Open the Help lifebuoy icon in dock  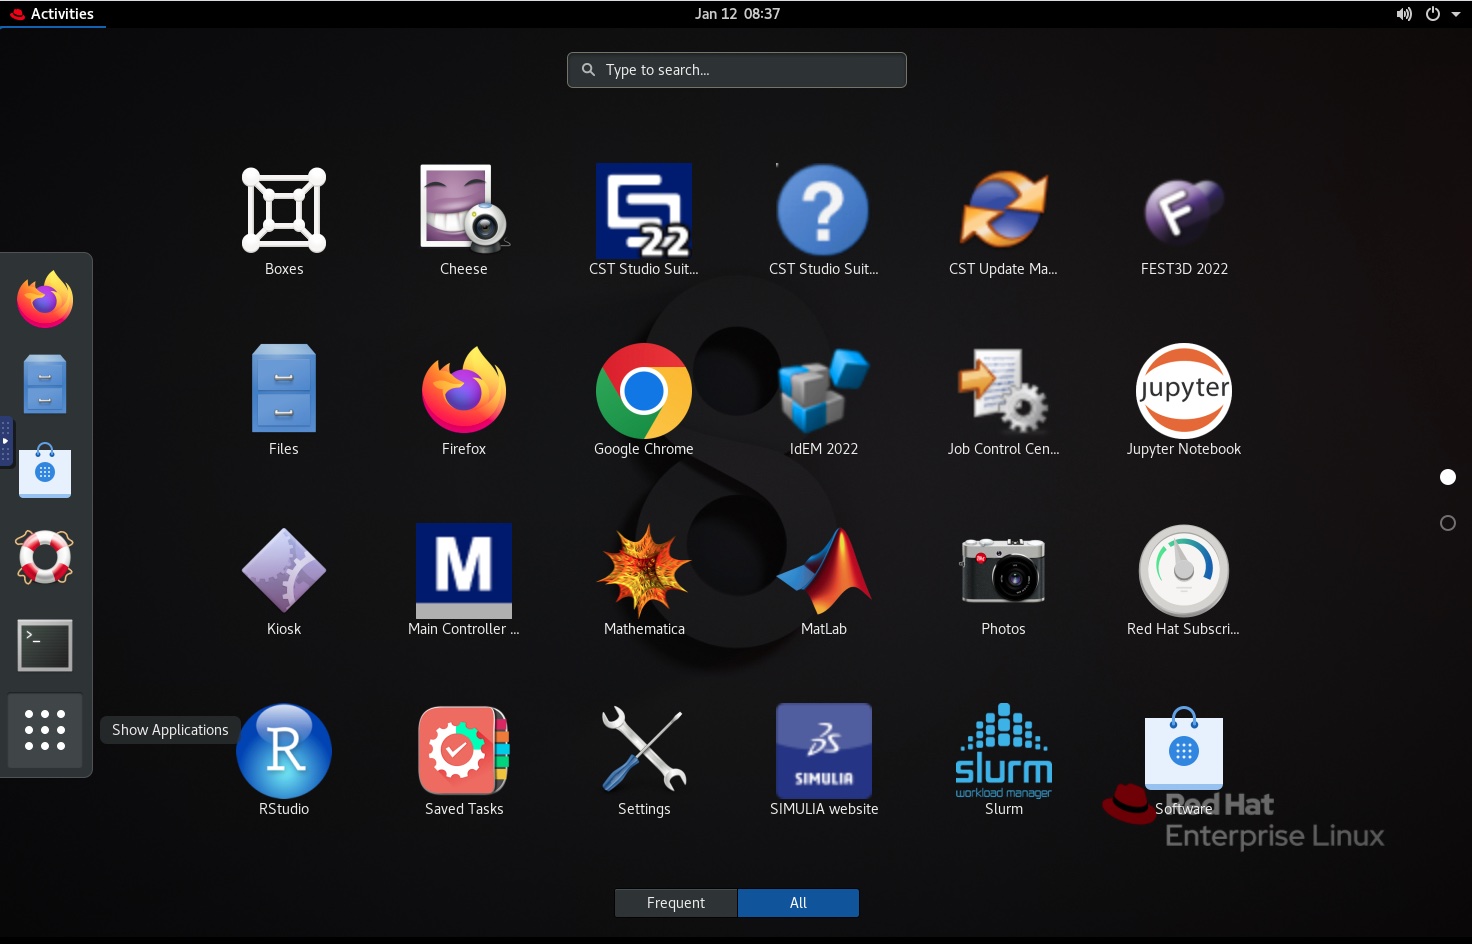45,557
